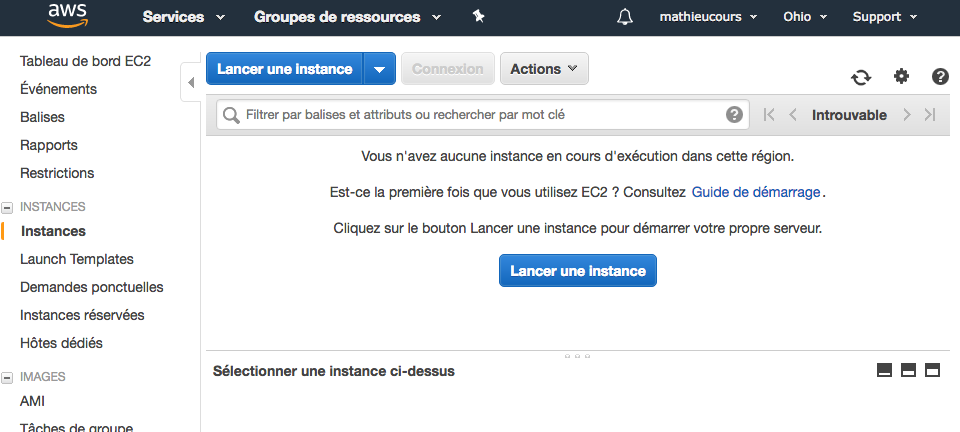
Task: Minimize the details pane
Action: pos(884,370)
